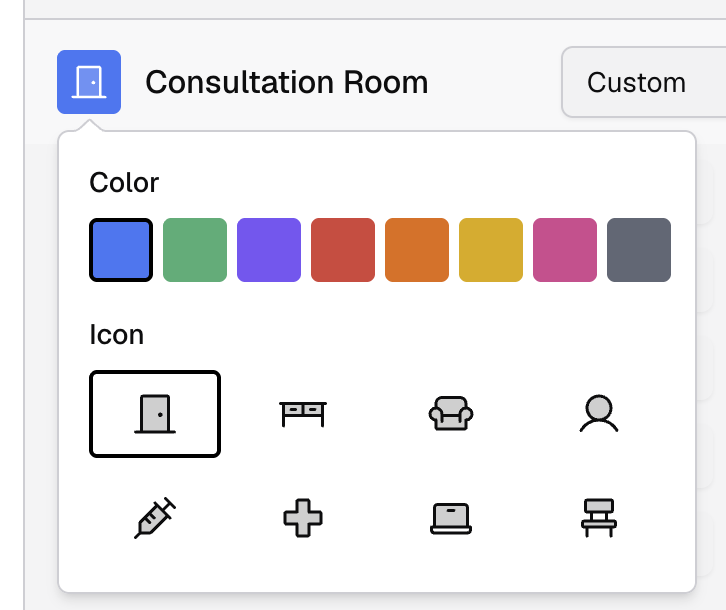Select the blue color swatch
Image resolution: width=726 pixels, height=610 pixels.
(121, 250)
